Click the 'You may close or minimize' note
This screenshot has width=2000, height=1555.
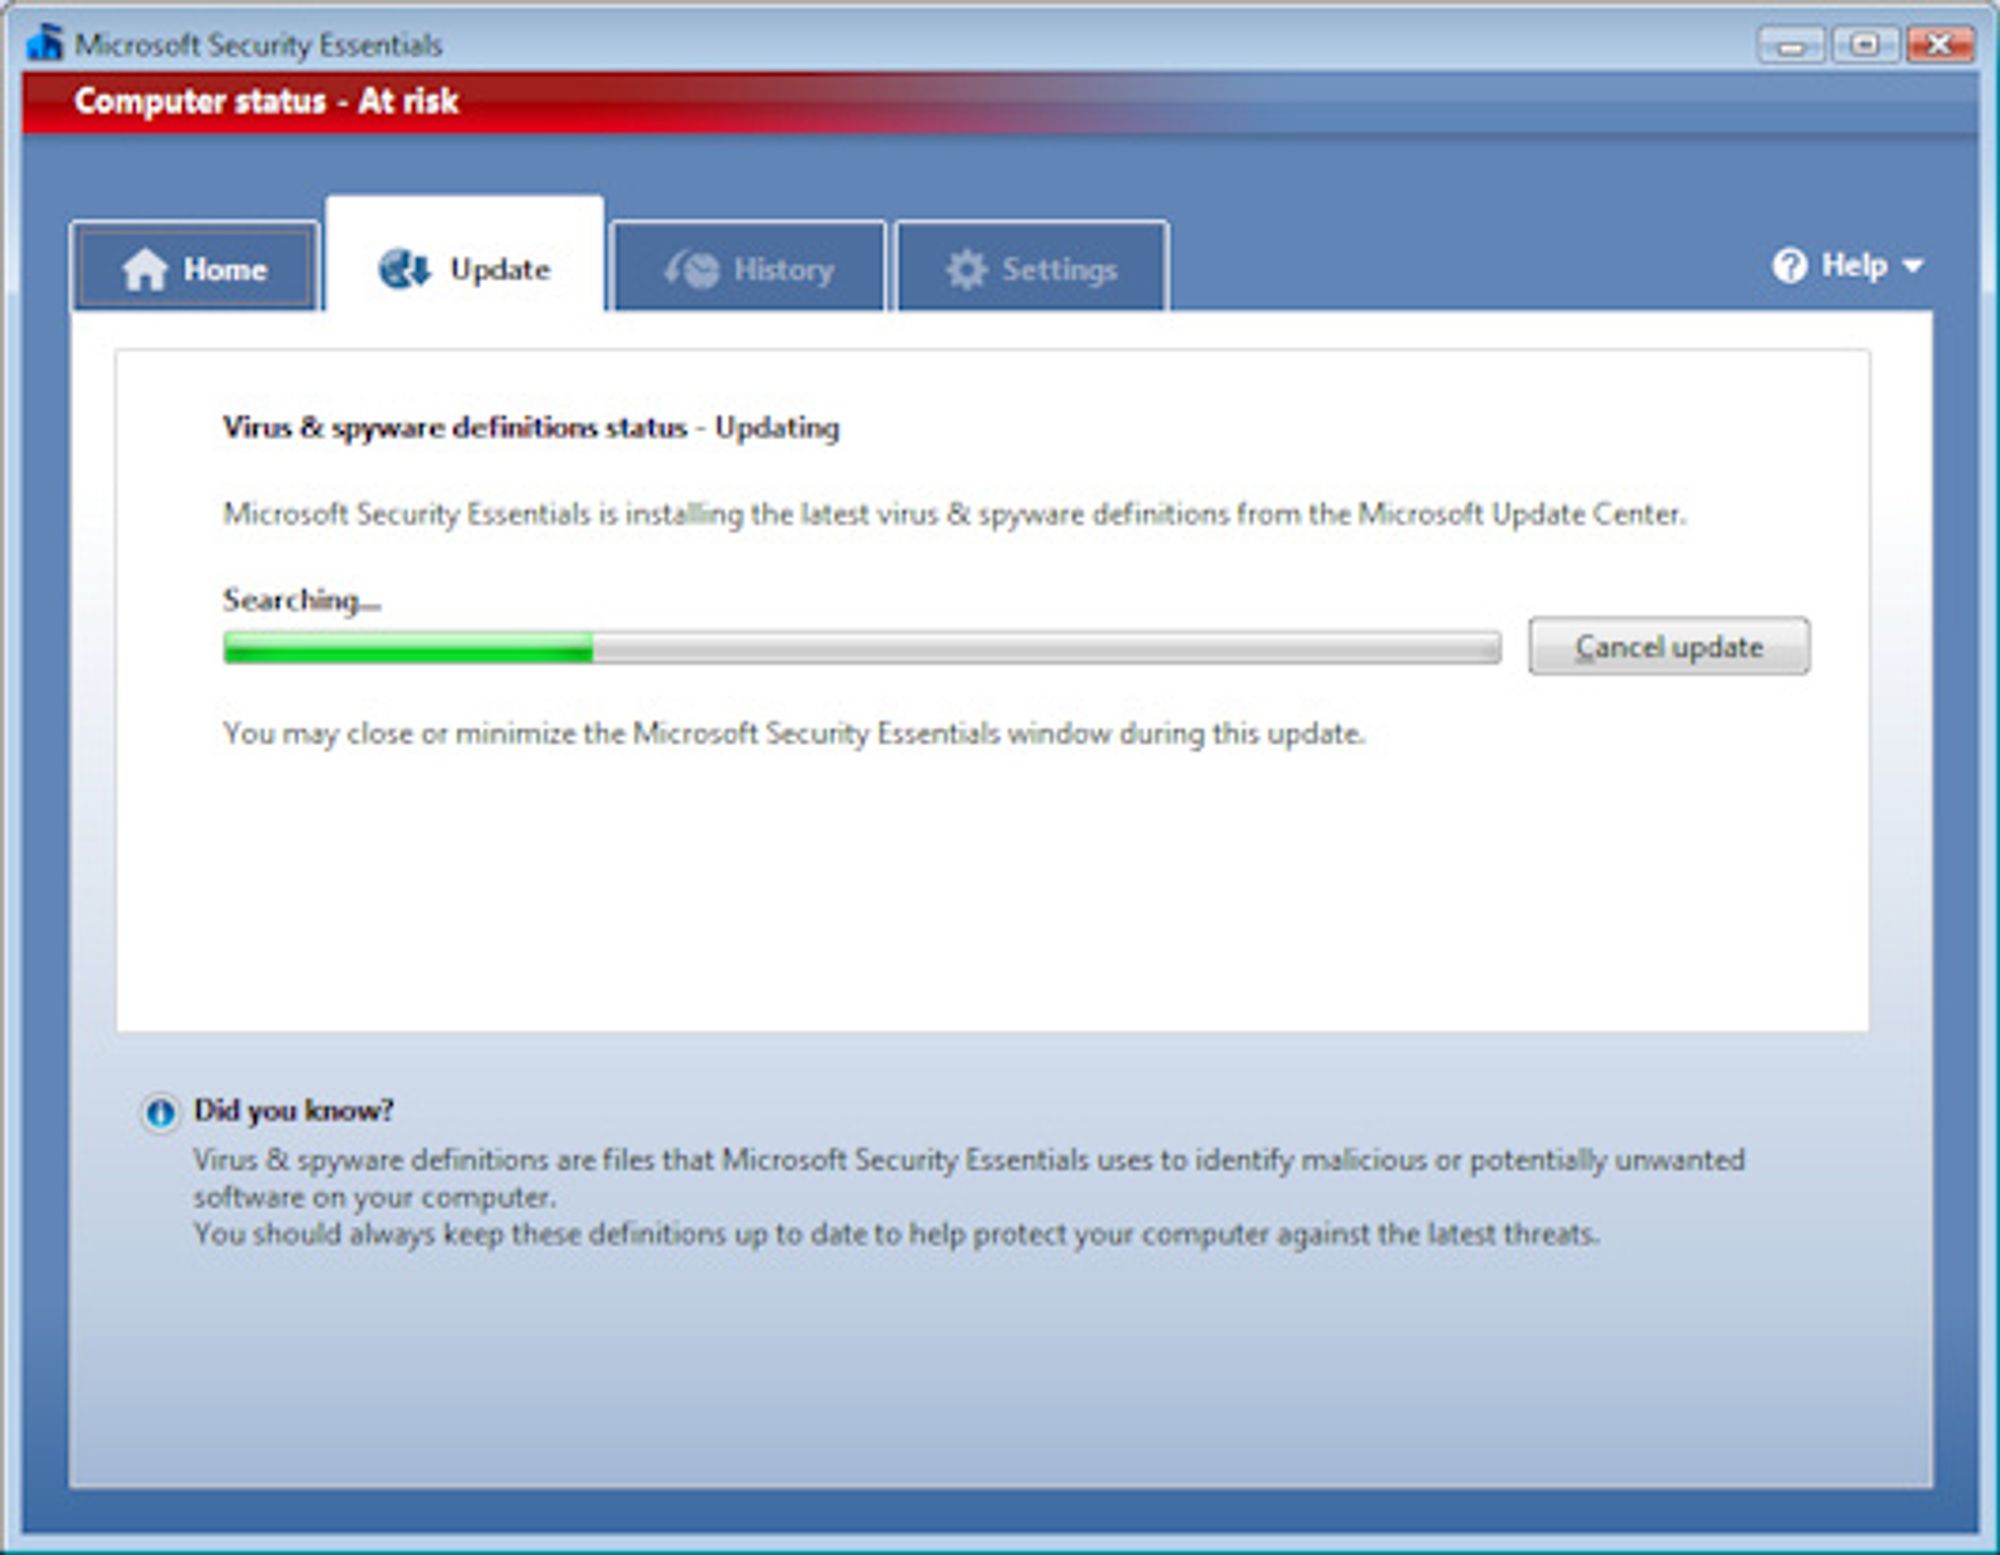pos(794,734)
